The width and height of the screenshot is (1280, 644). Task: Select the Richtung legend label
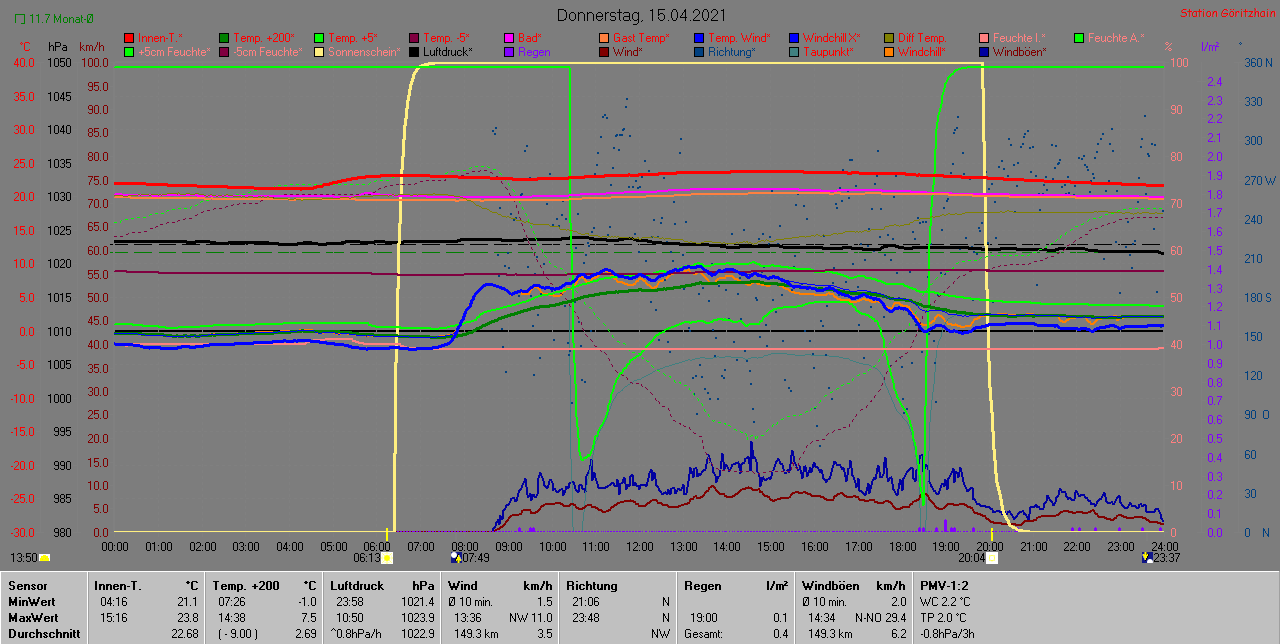(732, 52)
